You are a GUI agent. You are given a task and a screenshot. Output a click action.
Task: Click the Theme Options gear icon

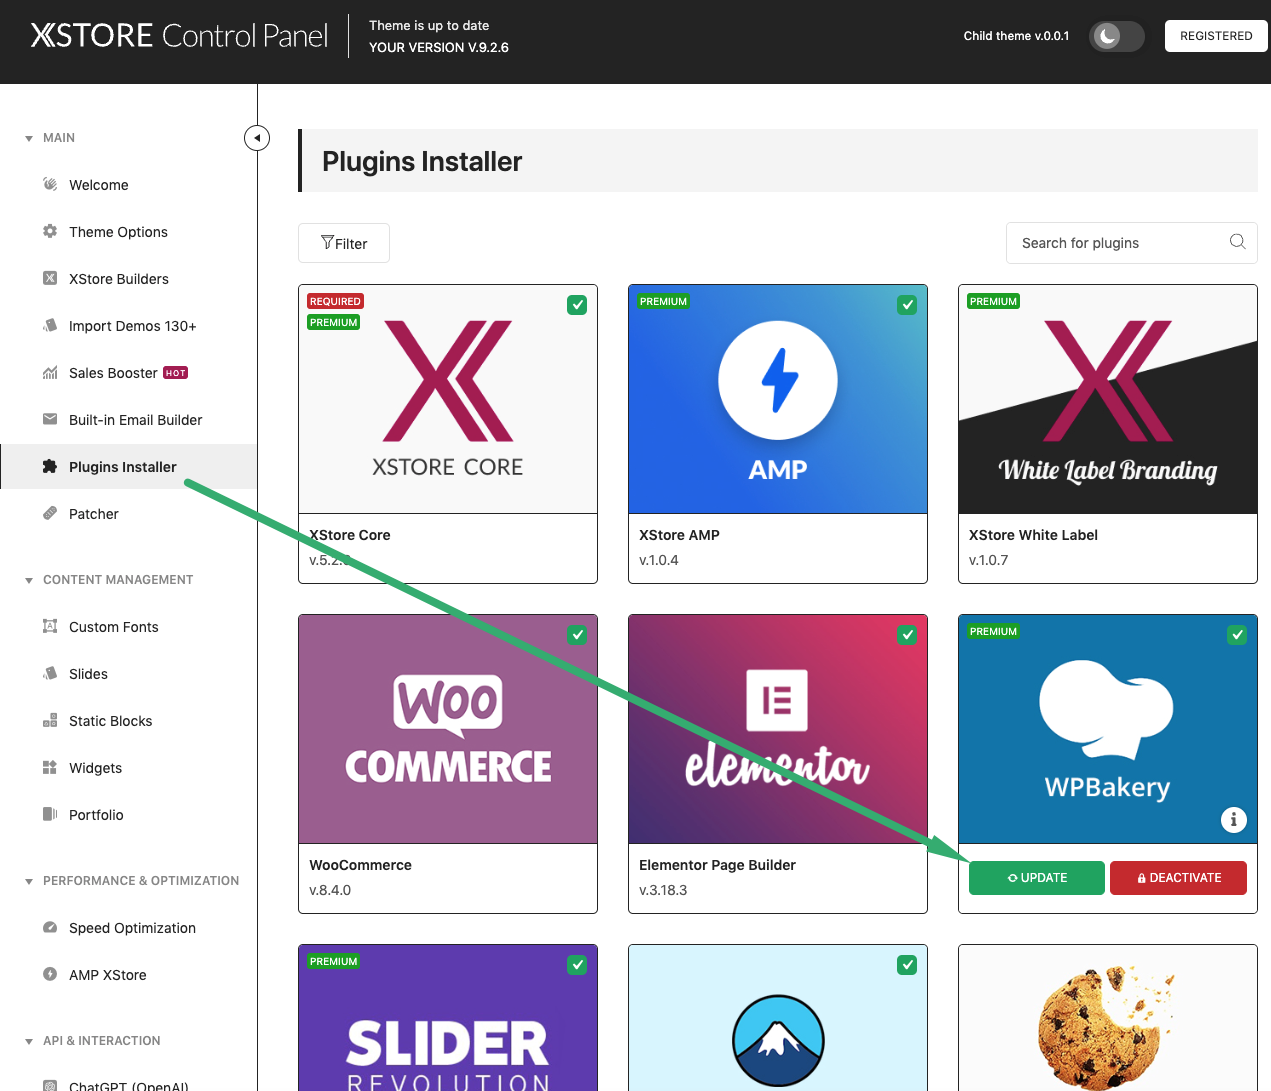point(50,231)
